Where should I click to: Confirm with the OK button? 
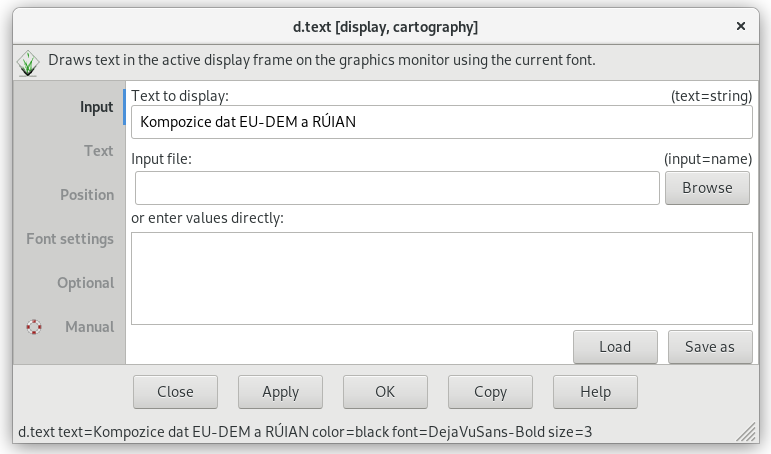coord(385,392)
